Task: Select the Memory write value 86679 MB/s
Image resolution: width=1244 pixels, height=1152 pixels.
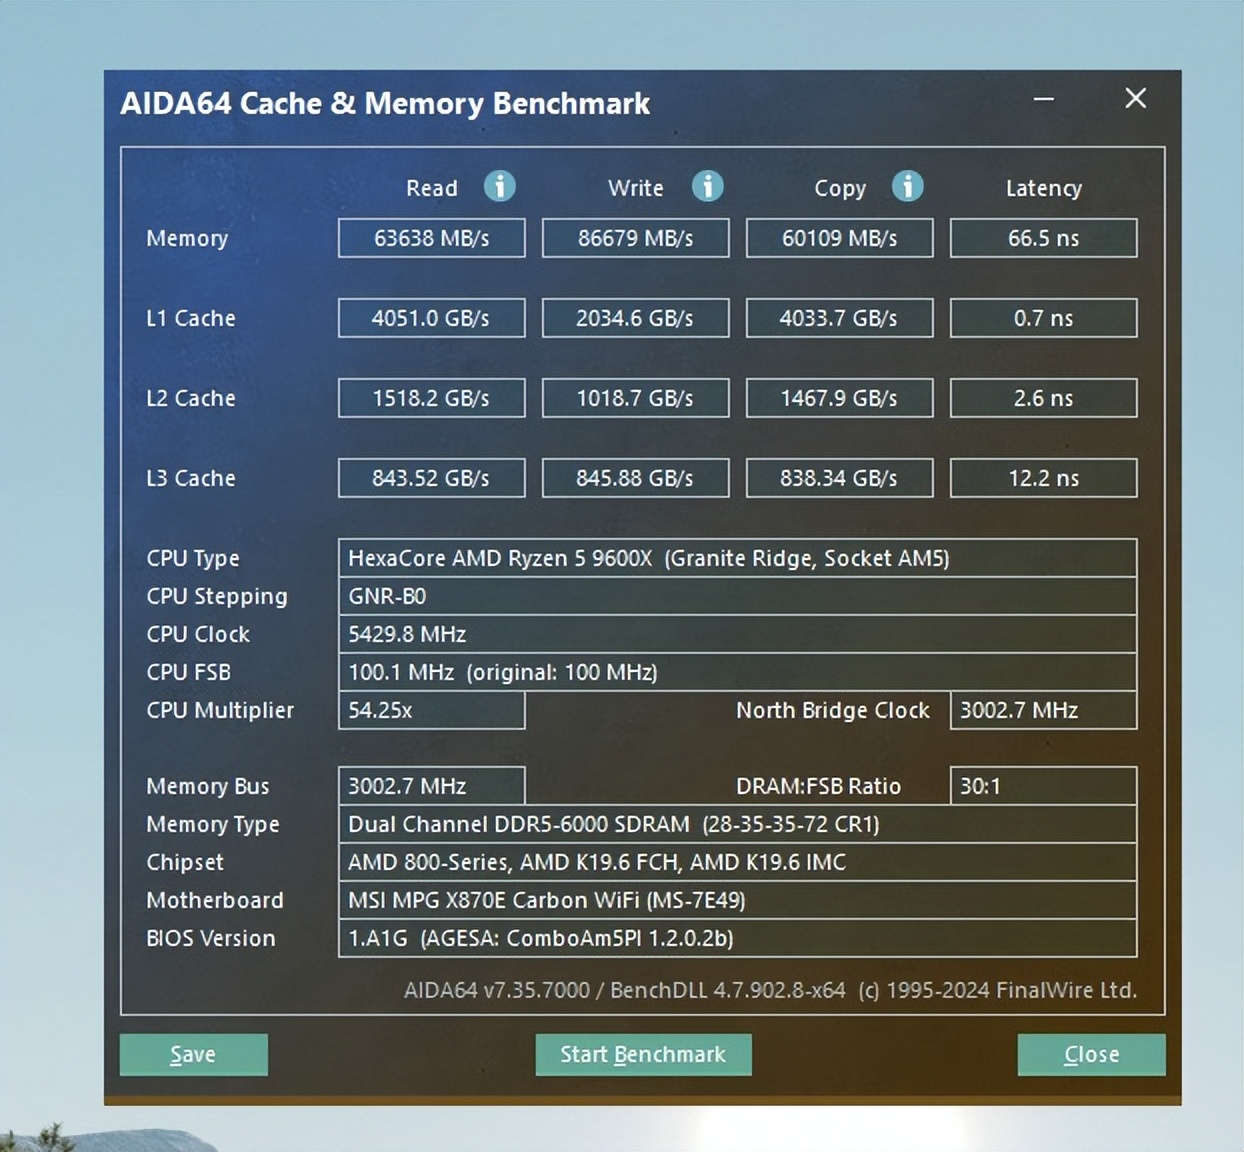Action: click(635, 238)
